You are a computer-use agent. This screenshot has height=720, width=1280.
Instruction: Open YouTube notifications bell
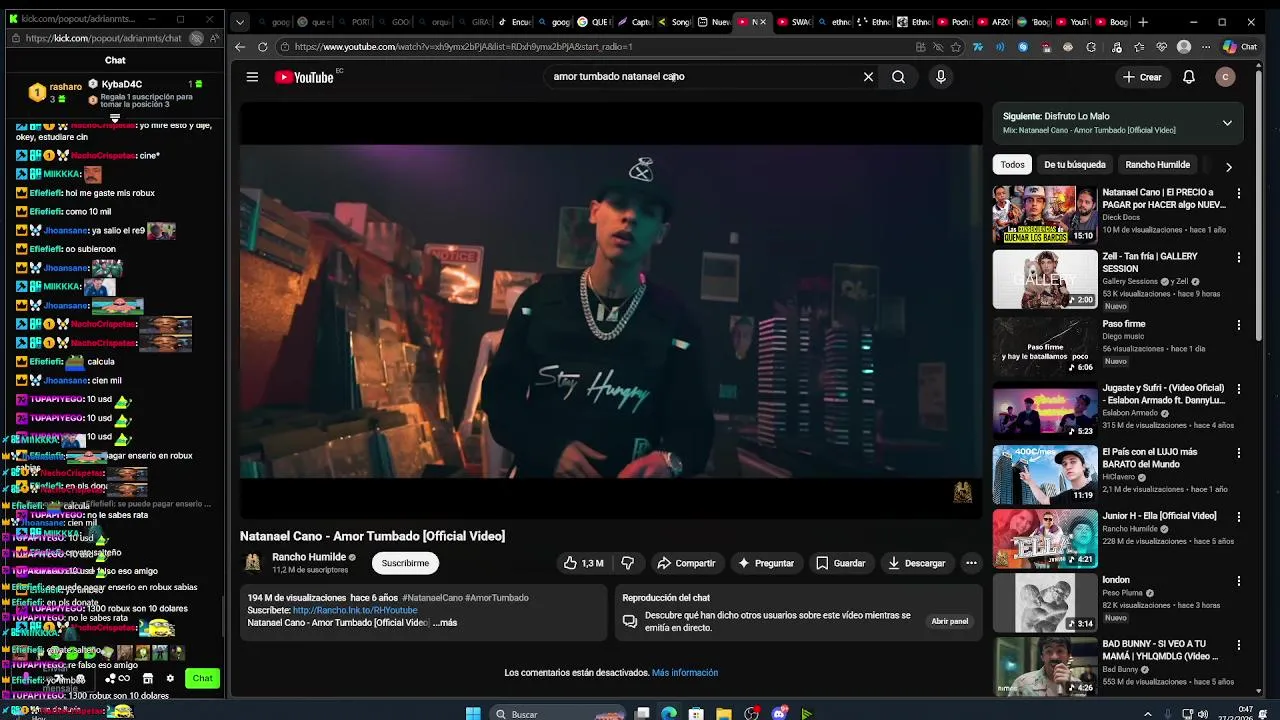point(1189,77)
